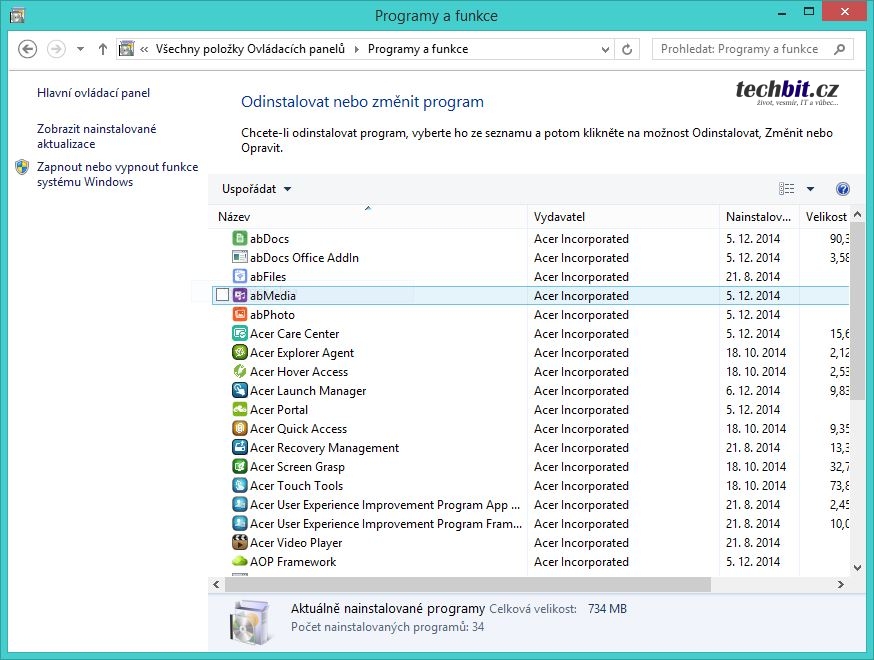Click the Acer Care Center icon
Screen dimensions: 874x660
(x=240, y=333)
